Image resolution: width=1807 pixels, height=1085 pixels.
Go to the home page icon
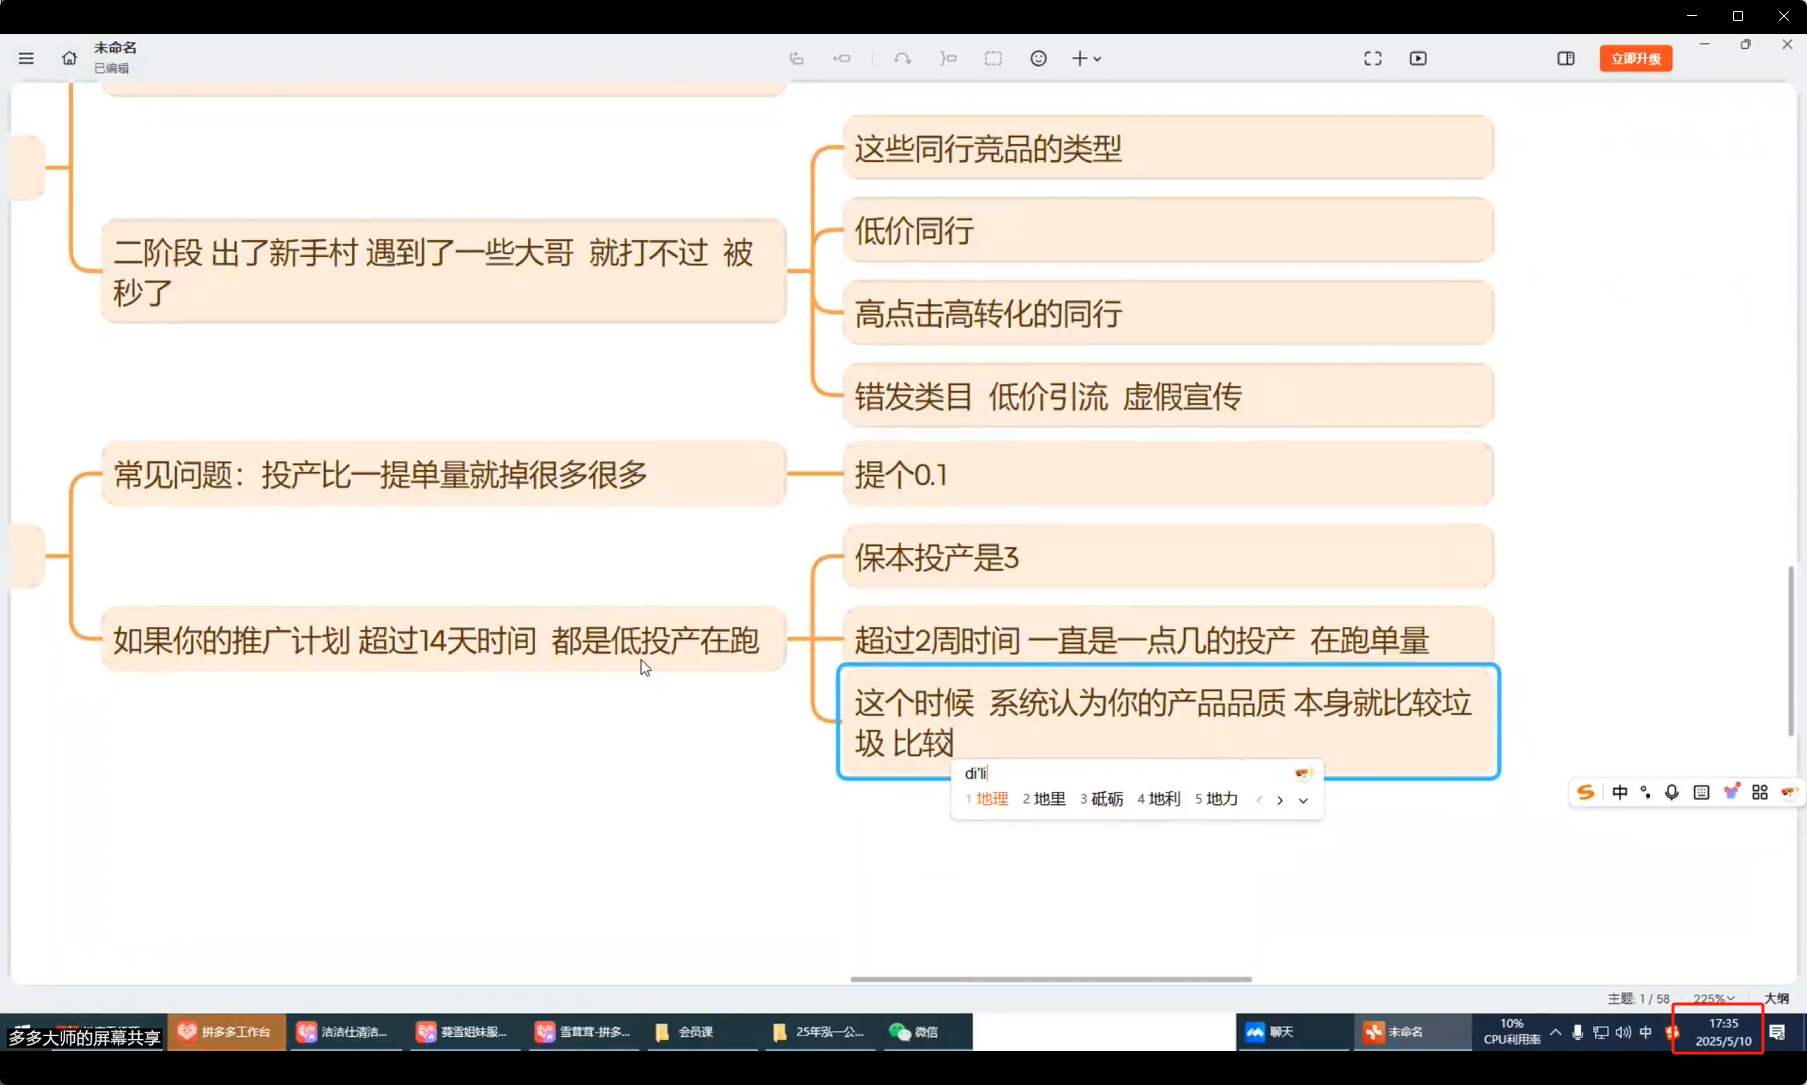point(69,59)
